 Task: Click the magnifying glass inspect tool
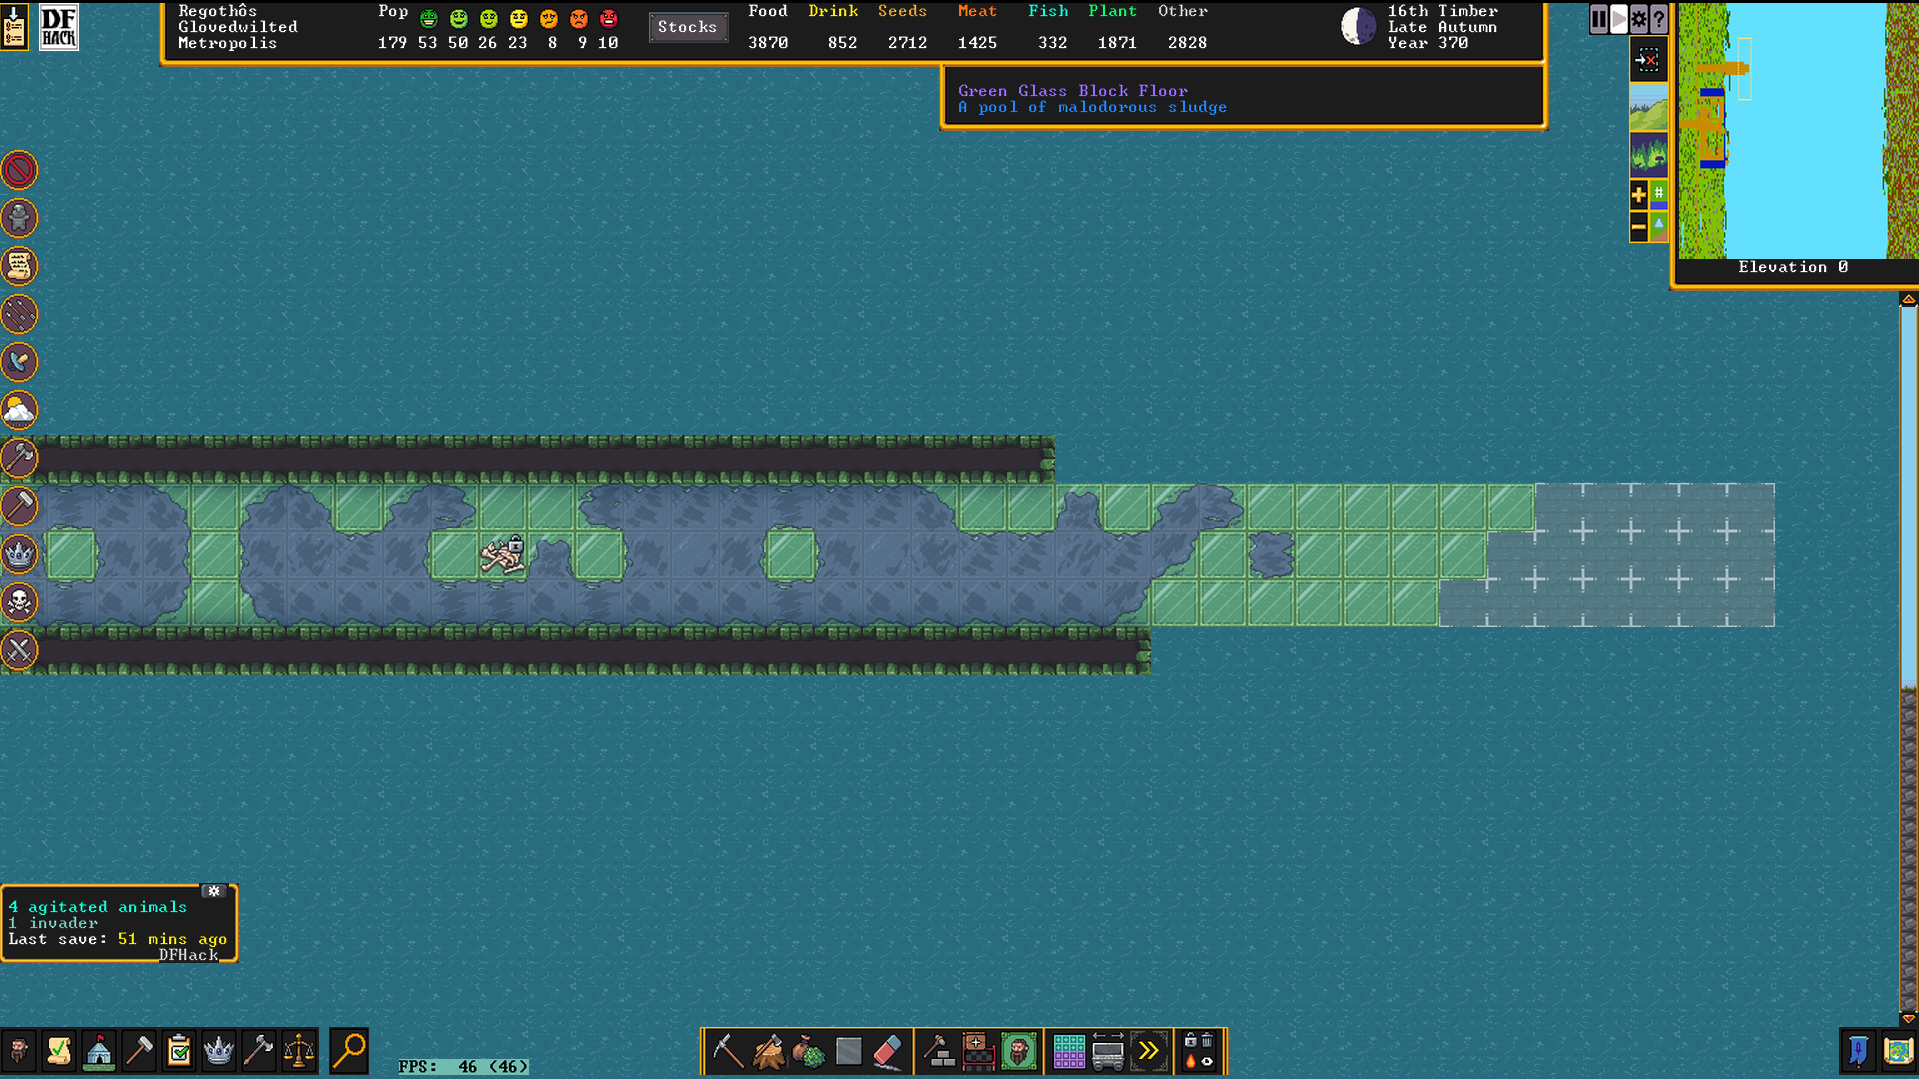(x=349, y=1051)
